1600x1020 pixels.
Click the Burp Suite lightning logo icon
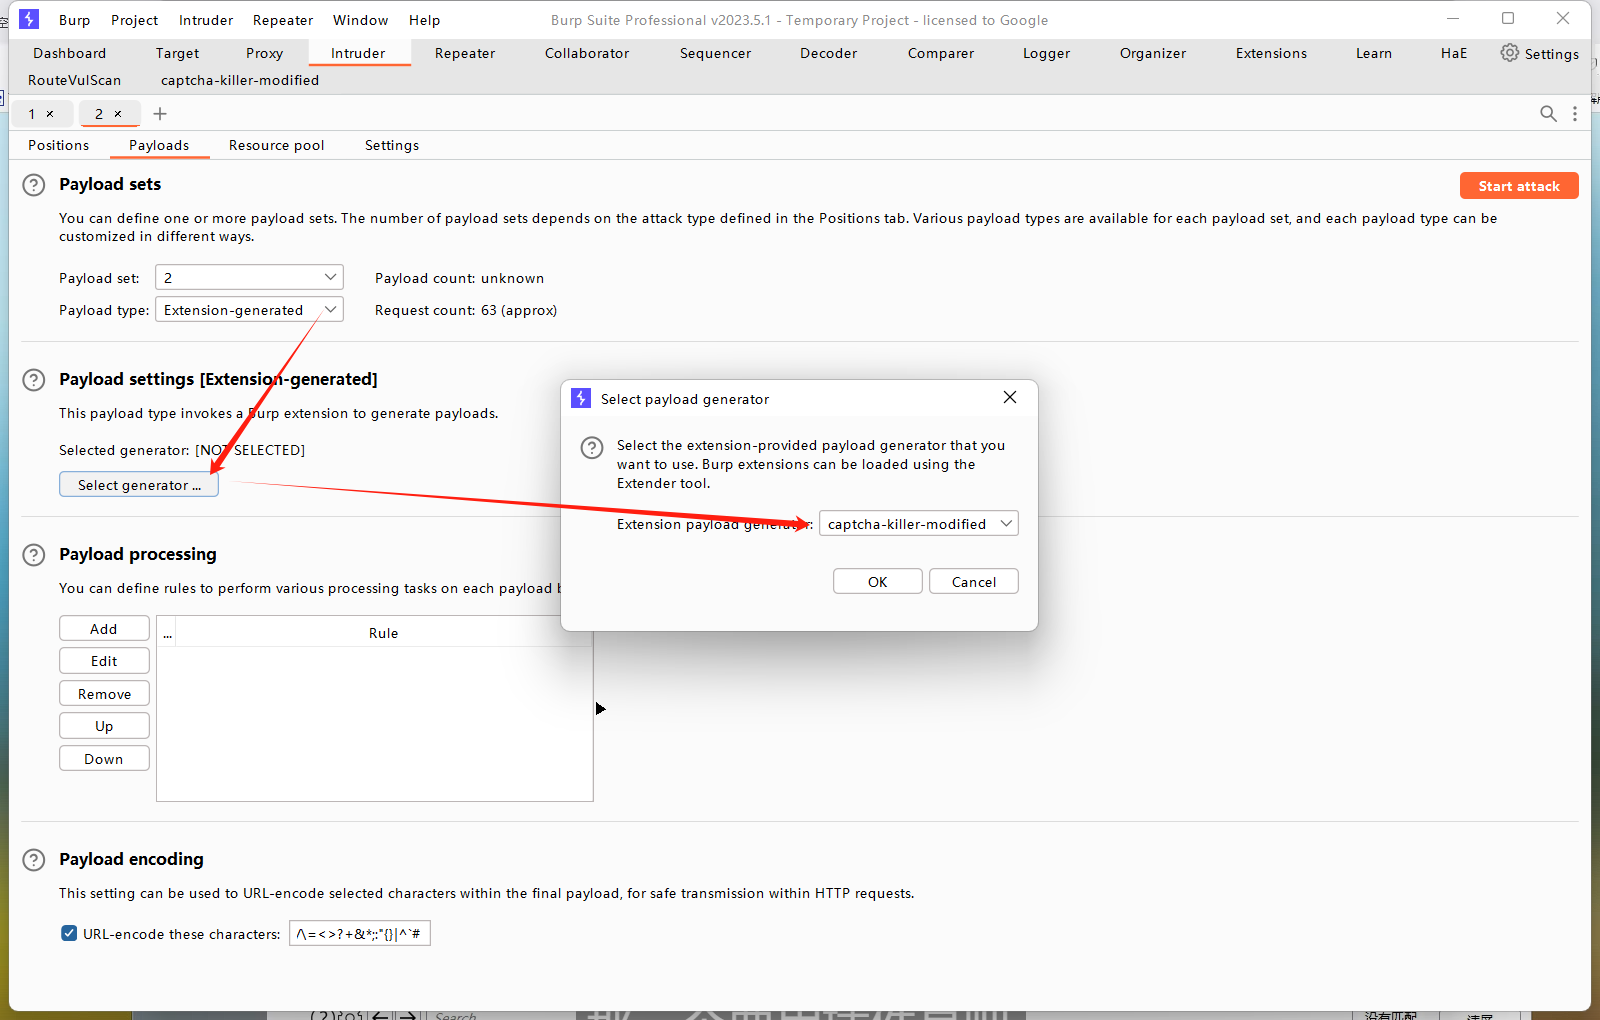(x=29, y=19)
